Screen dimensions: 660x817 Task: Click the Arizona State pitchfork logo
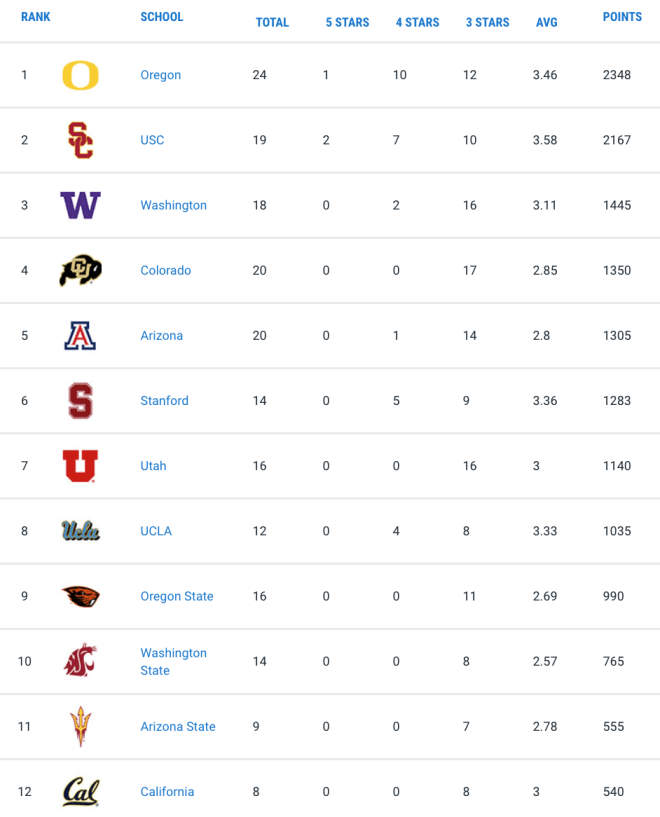coord(80,726)
